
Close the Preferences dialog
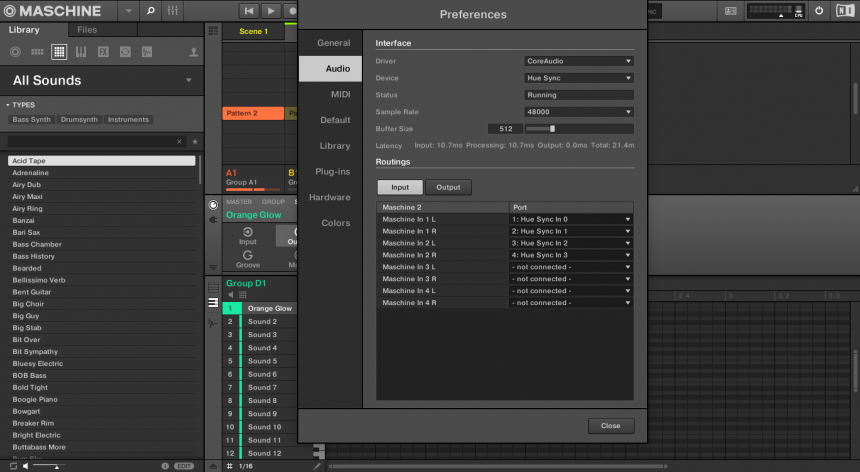click(x=610, y=426)
